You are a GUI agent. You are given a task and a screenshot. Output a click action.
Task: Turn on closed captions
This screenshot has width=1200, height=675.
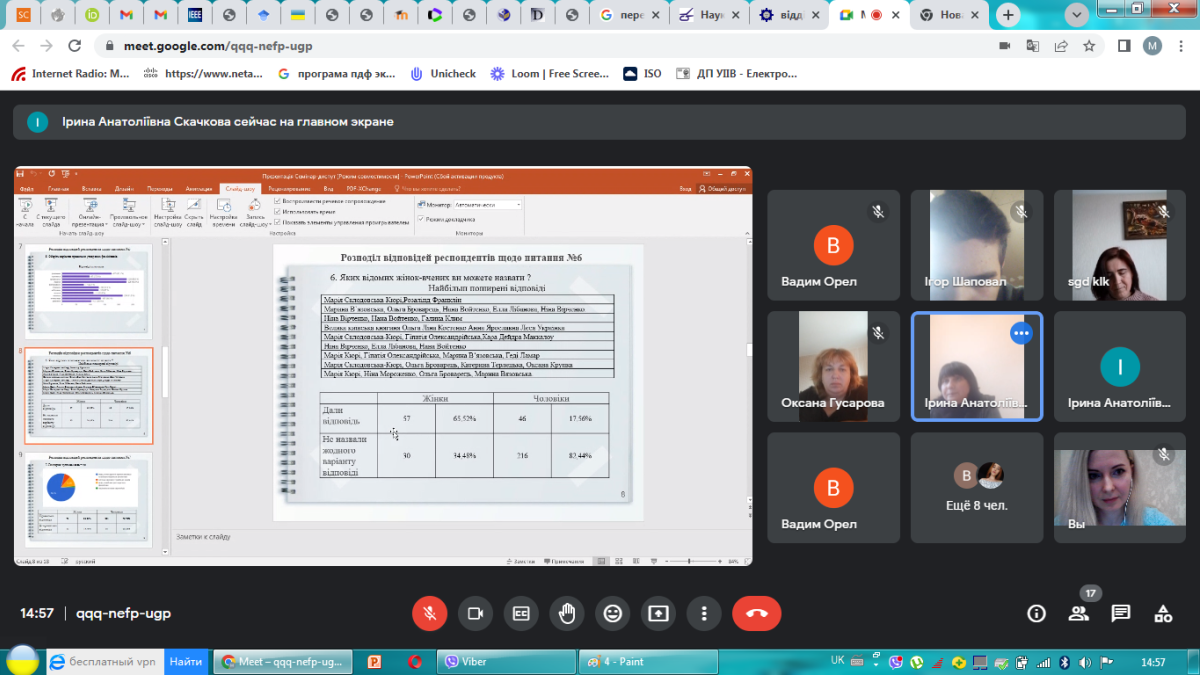tap(521, 613)
